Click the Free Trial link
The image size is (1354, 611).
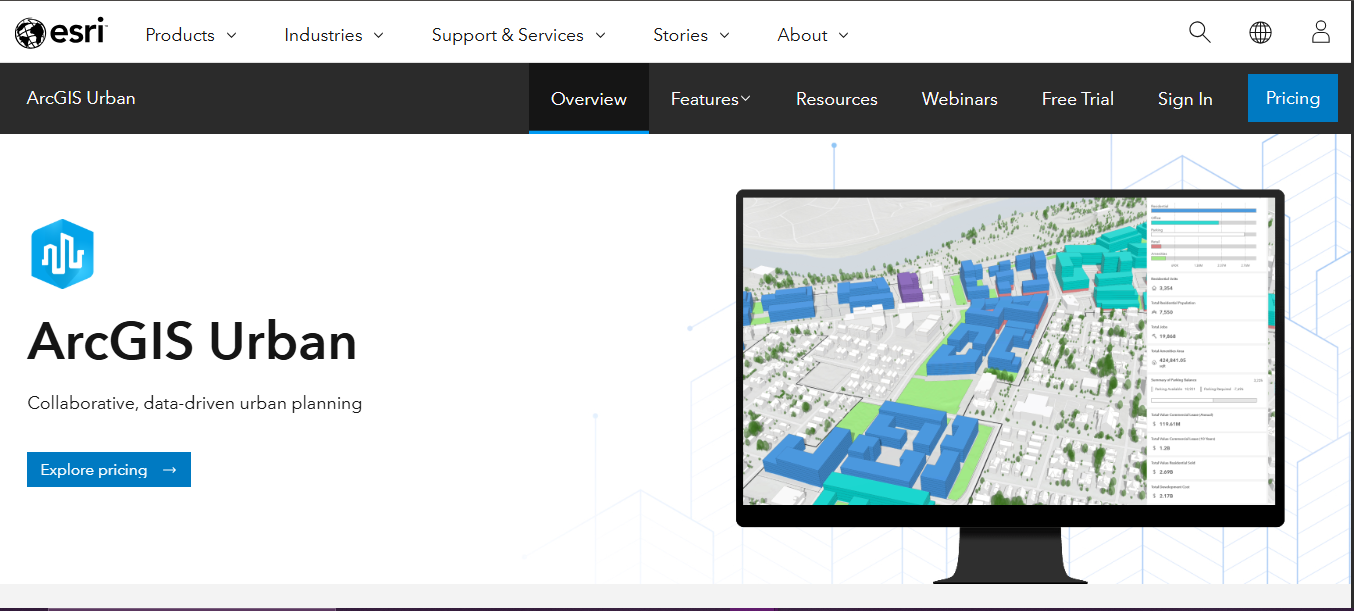1078,99
